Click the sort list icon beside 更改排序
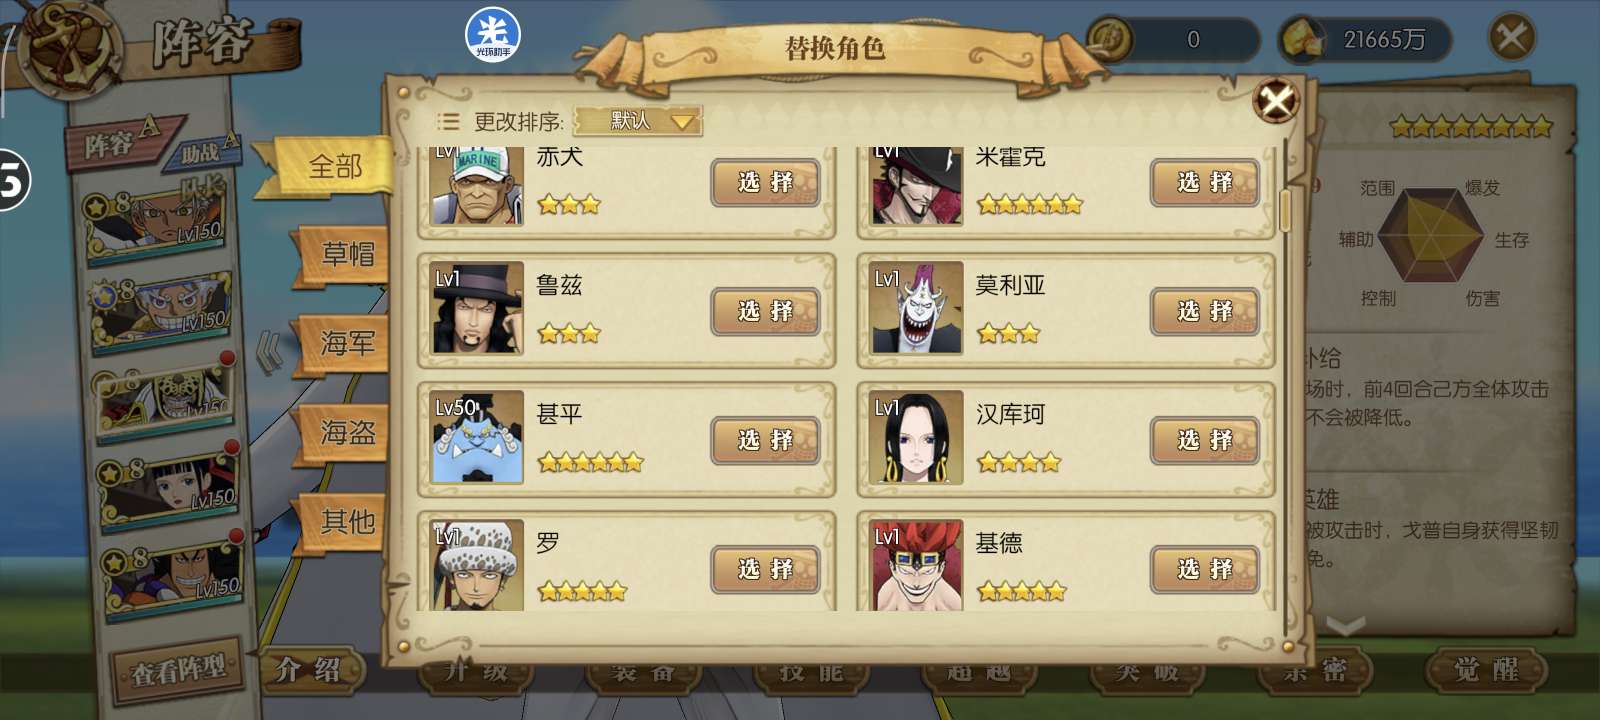This screenshot has width=1600, height=720. coord(448,122)
